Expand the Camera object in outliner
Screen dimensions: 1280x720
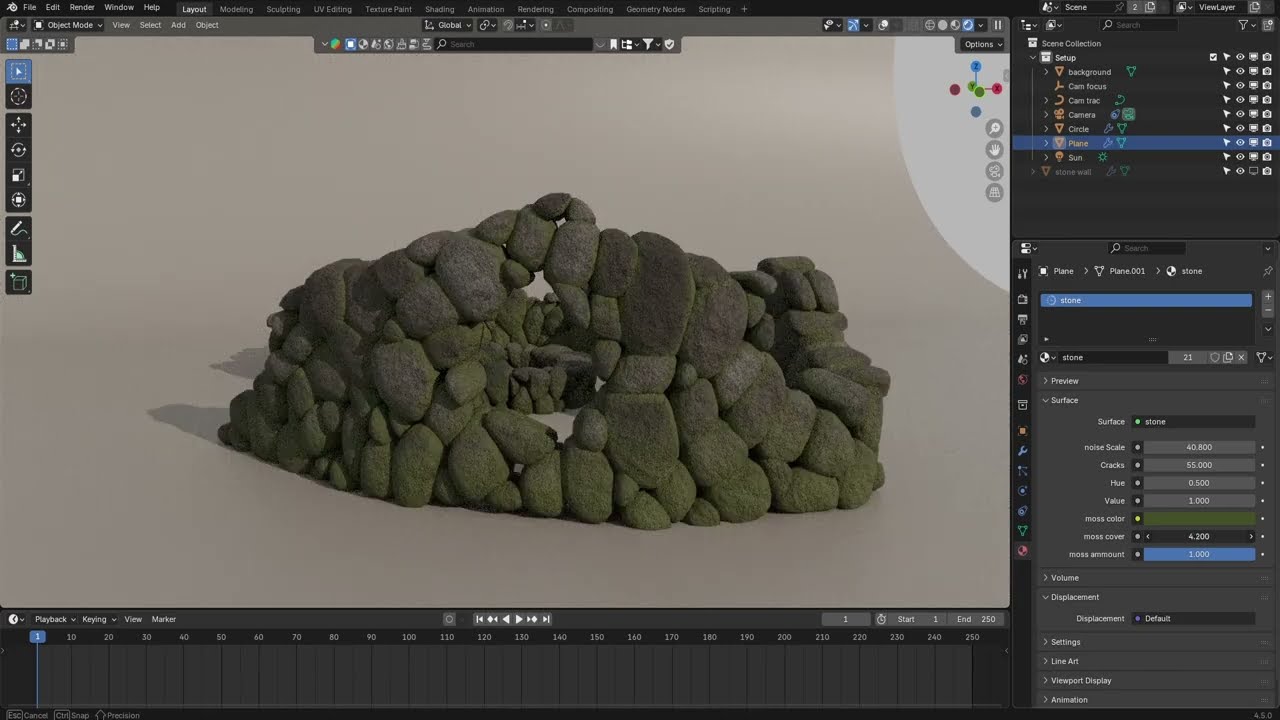(1047, 115)
